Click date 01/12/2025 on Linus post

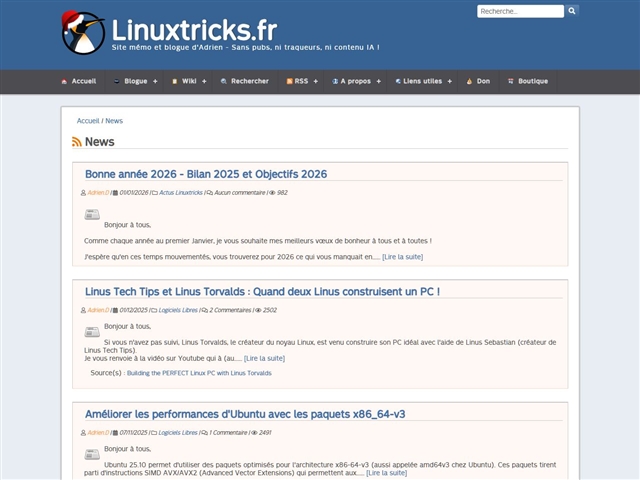(x=133, y=310)
